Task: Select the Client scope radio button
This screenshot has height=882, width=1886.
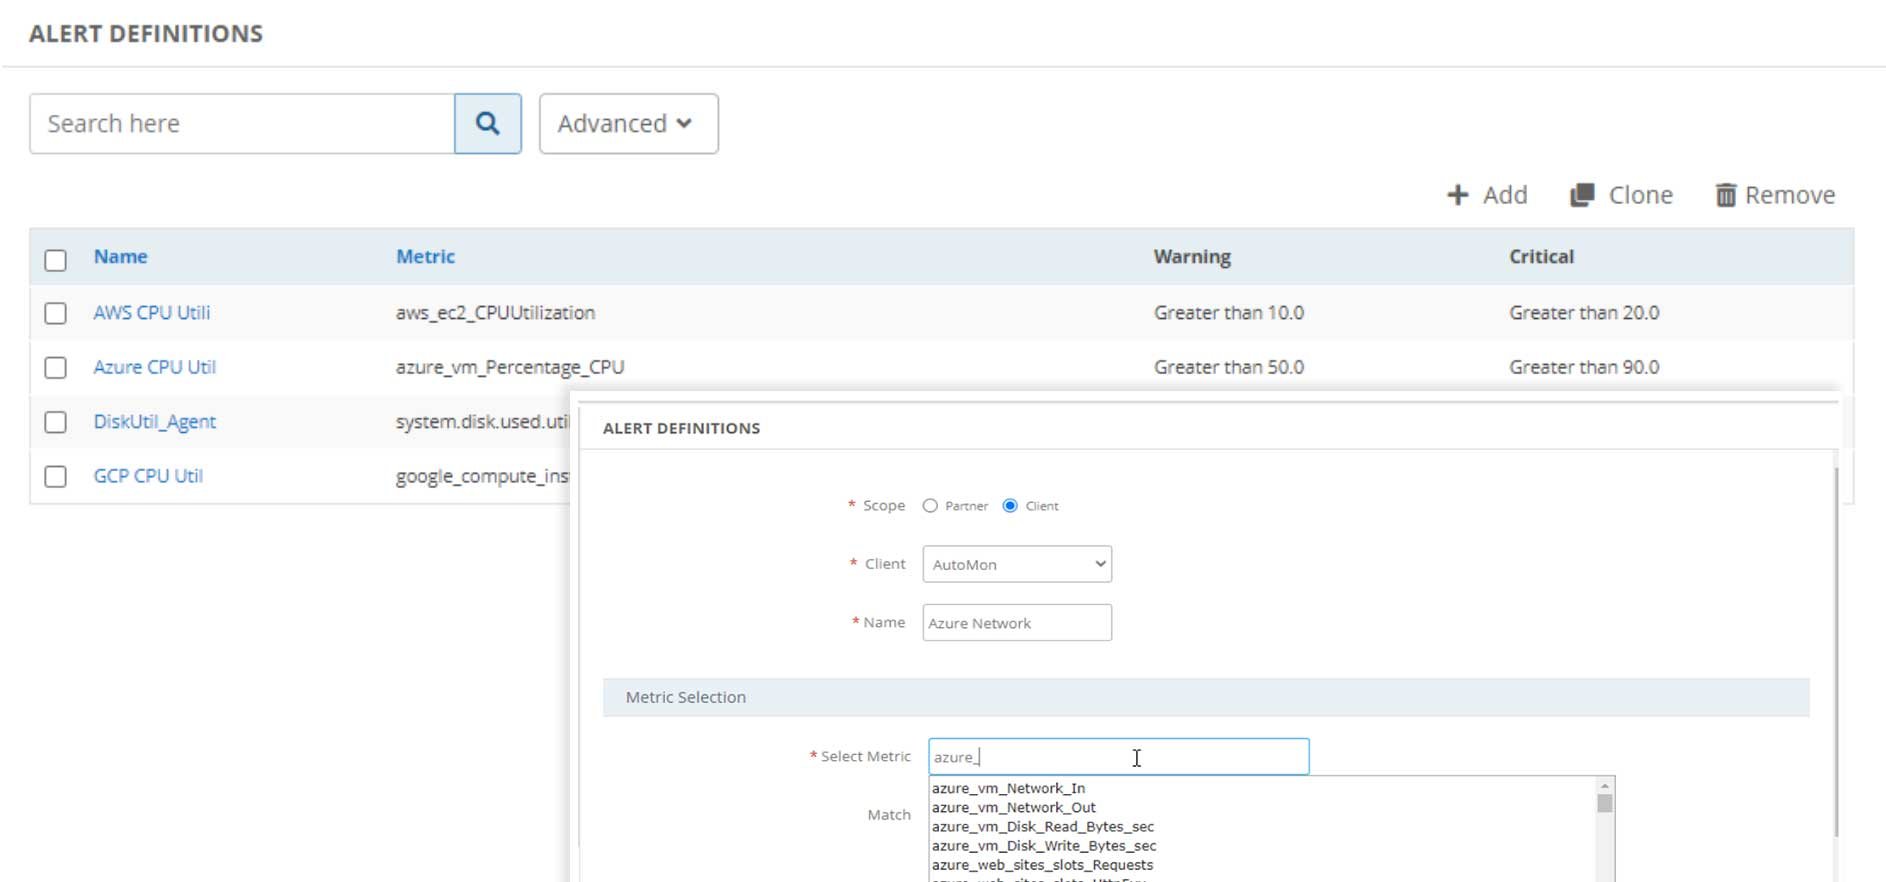Action: pyautogui.click(x=1010, y=506)
